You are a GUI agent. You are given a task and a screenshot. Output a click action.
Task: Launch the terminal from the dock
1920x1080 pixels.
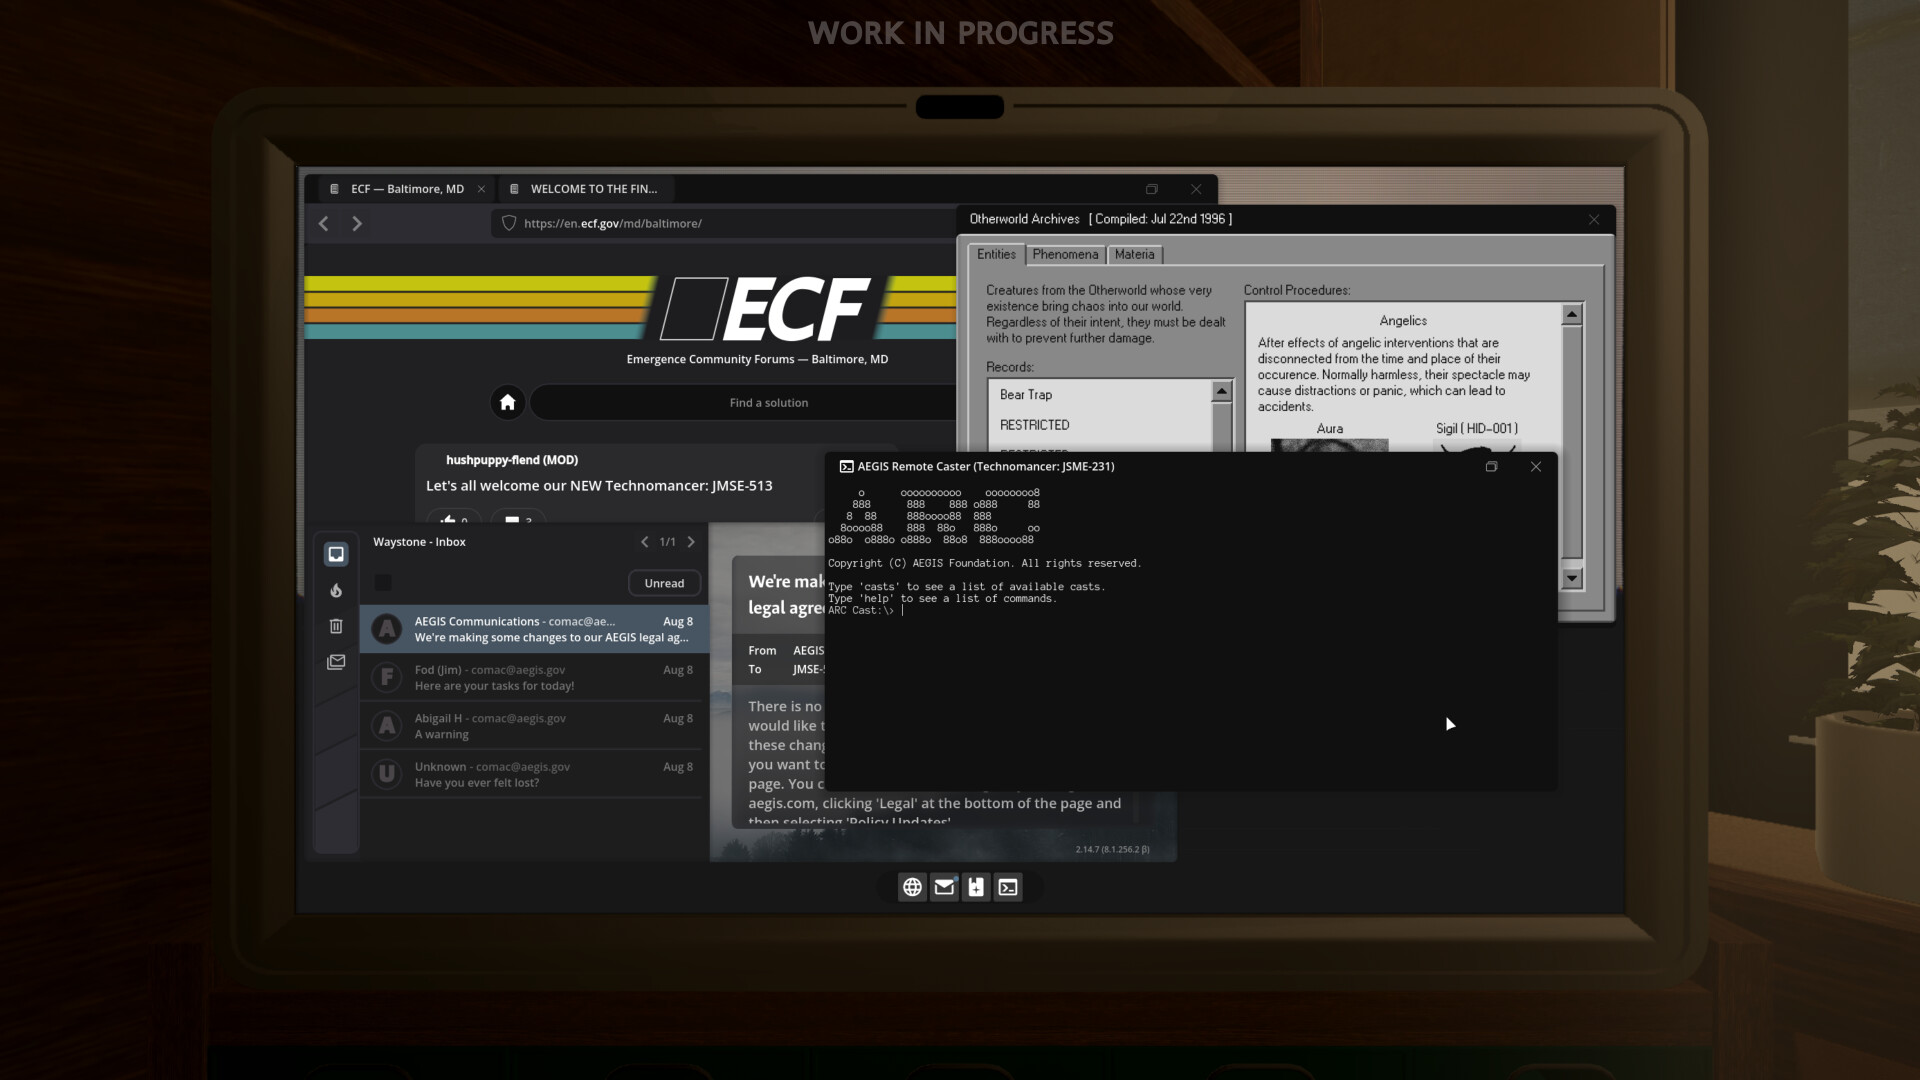click(x=1008, y=887)
